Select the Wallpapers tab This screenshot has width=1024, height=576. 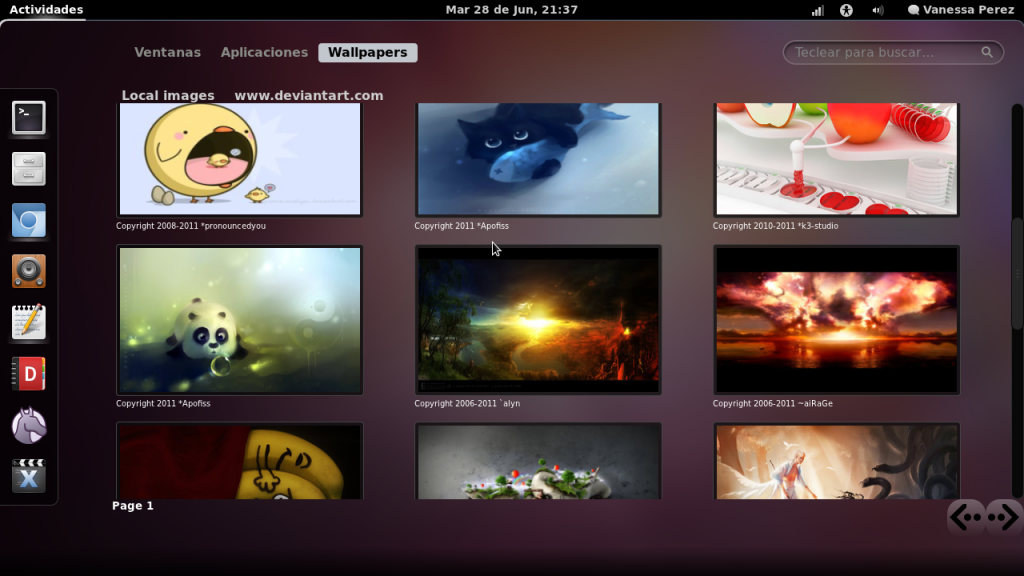point(368,52)
